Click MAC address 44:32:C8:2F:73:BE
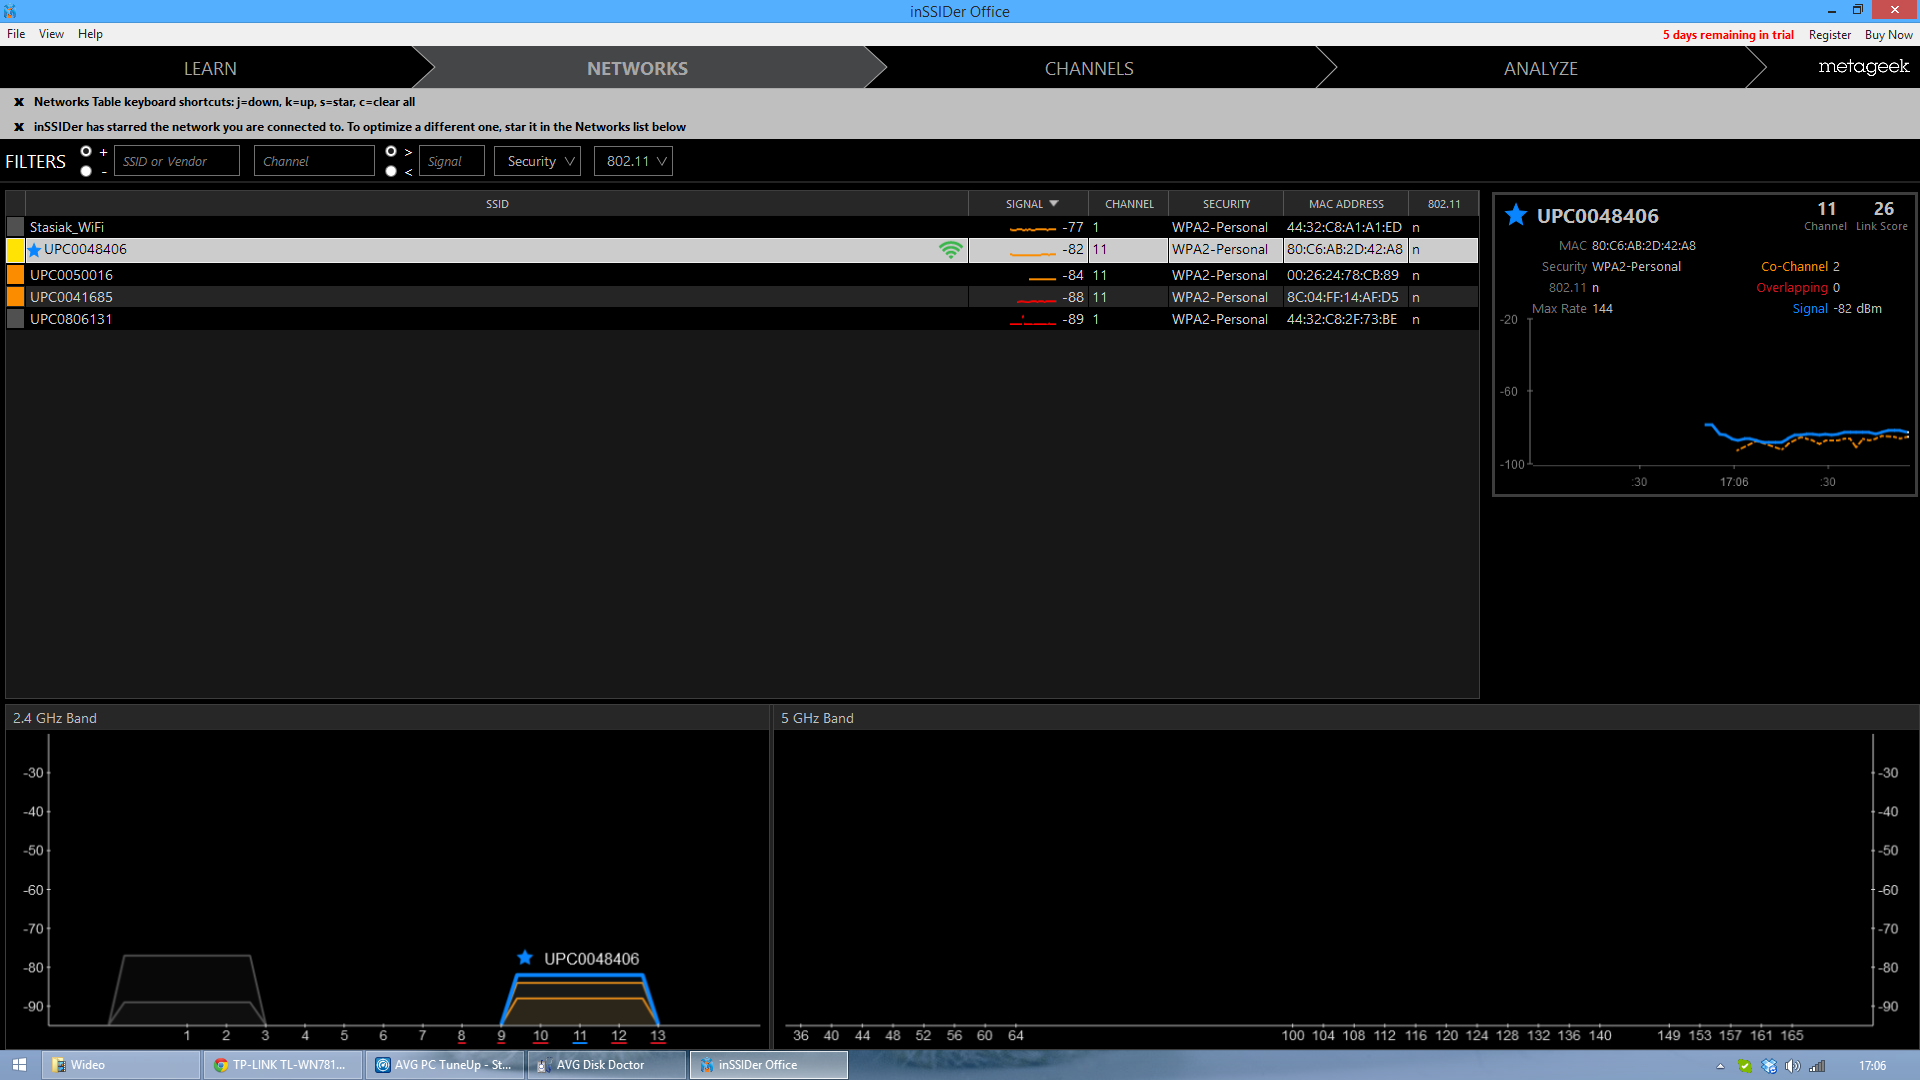1920x1080 pixels. 1341,319
